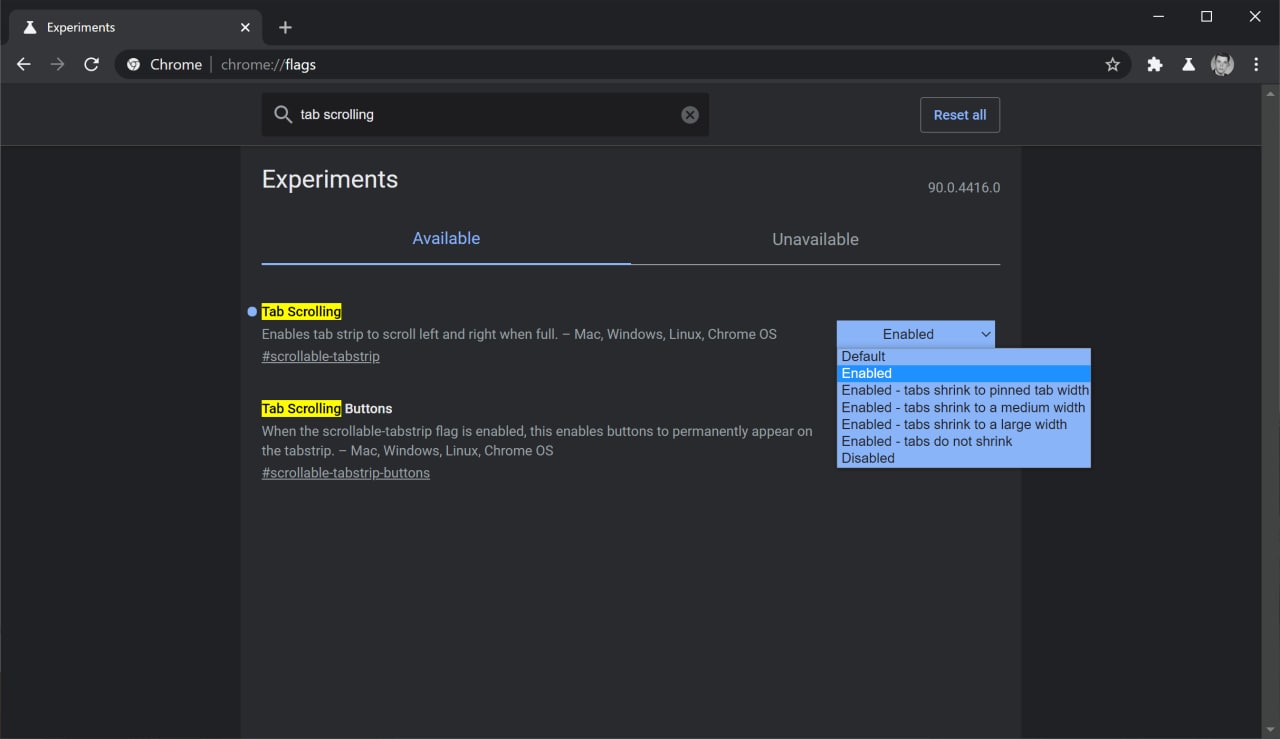Image resolution: width=1280 pixels, height=739 pixels.
Task: Click the search magnifier icon
Action: (x=283, y=114)
